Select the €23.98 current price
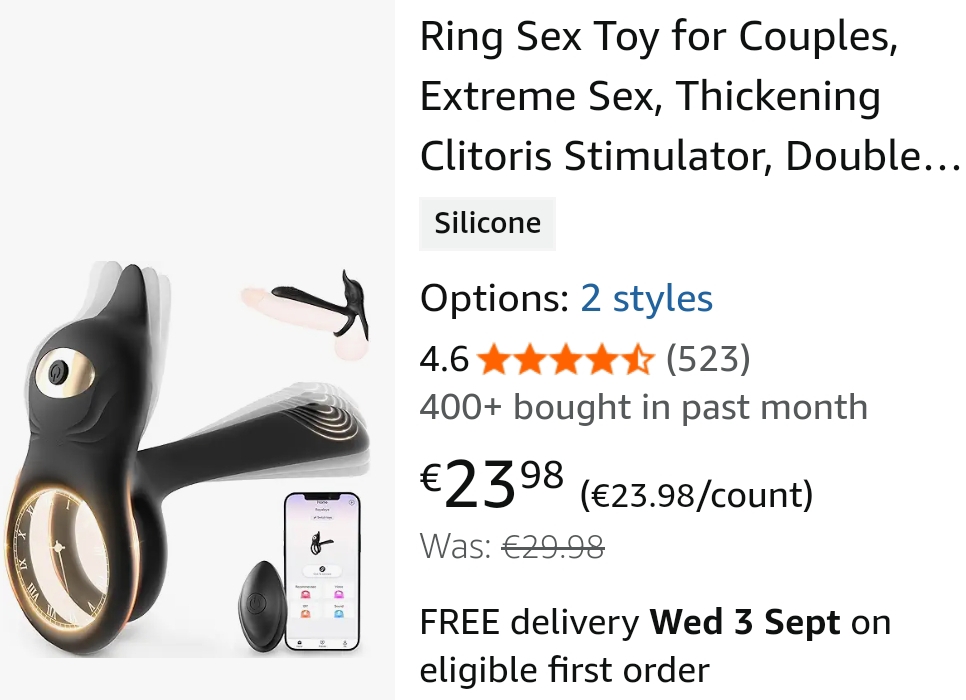This screenshot has width=966, height=700. (x=492, y=485)
